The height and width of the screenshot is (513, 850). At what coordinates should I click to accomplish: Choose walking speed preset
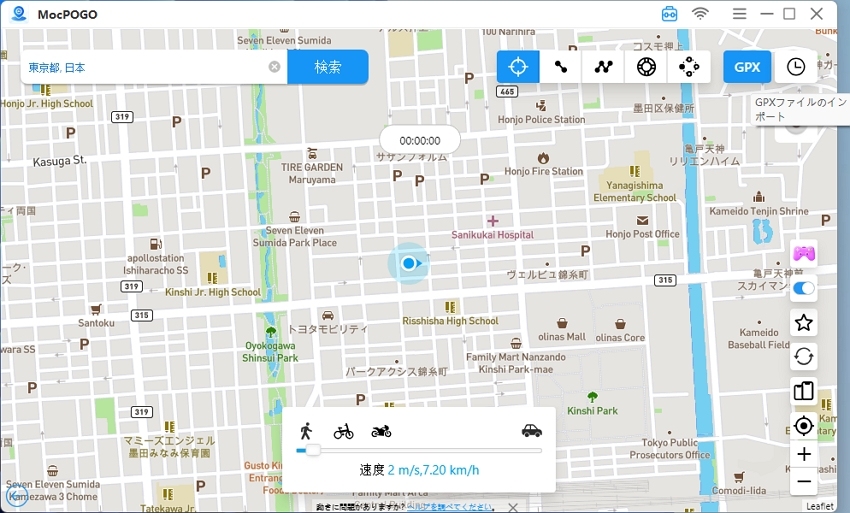[x=305, y=431]
